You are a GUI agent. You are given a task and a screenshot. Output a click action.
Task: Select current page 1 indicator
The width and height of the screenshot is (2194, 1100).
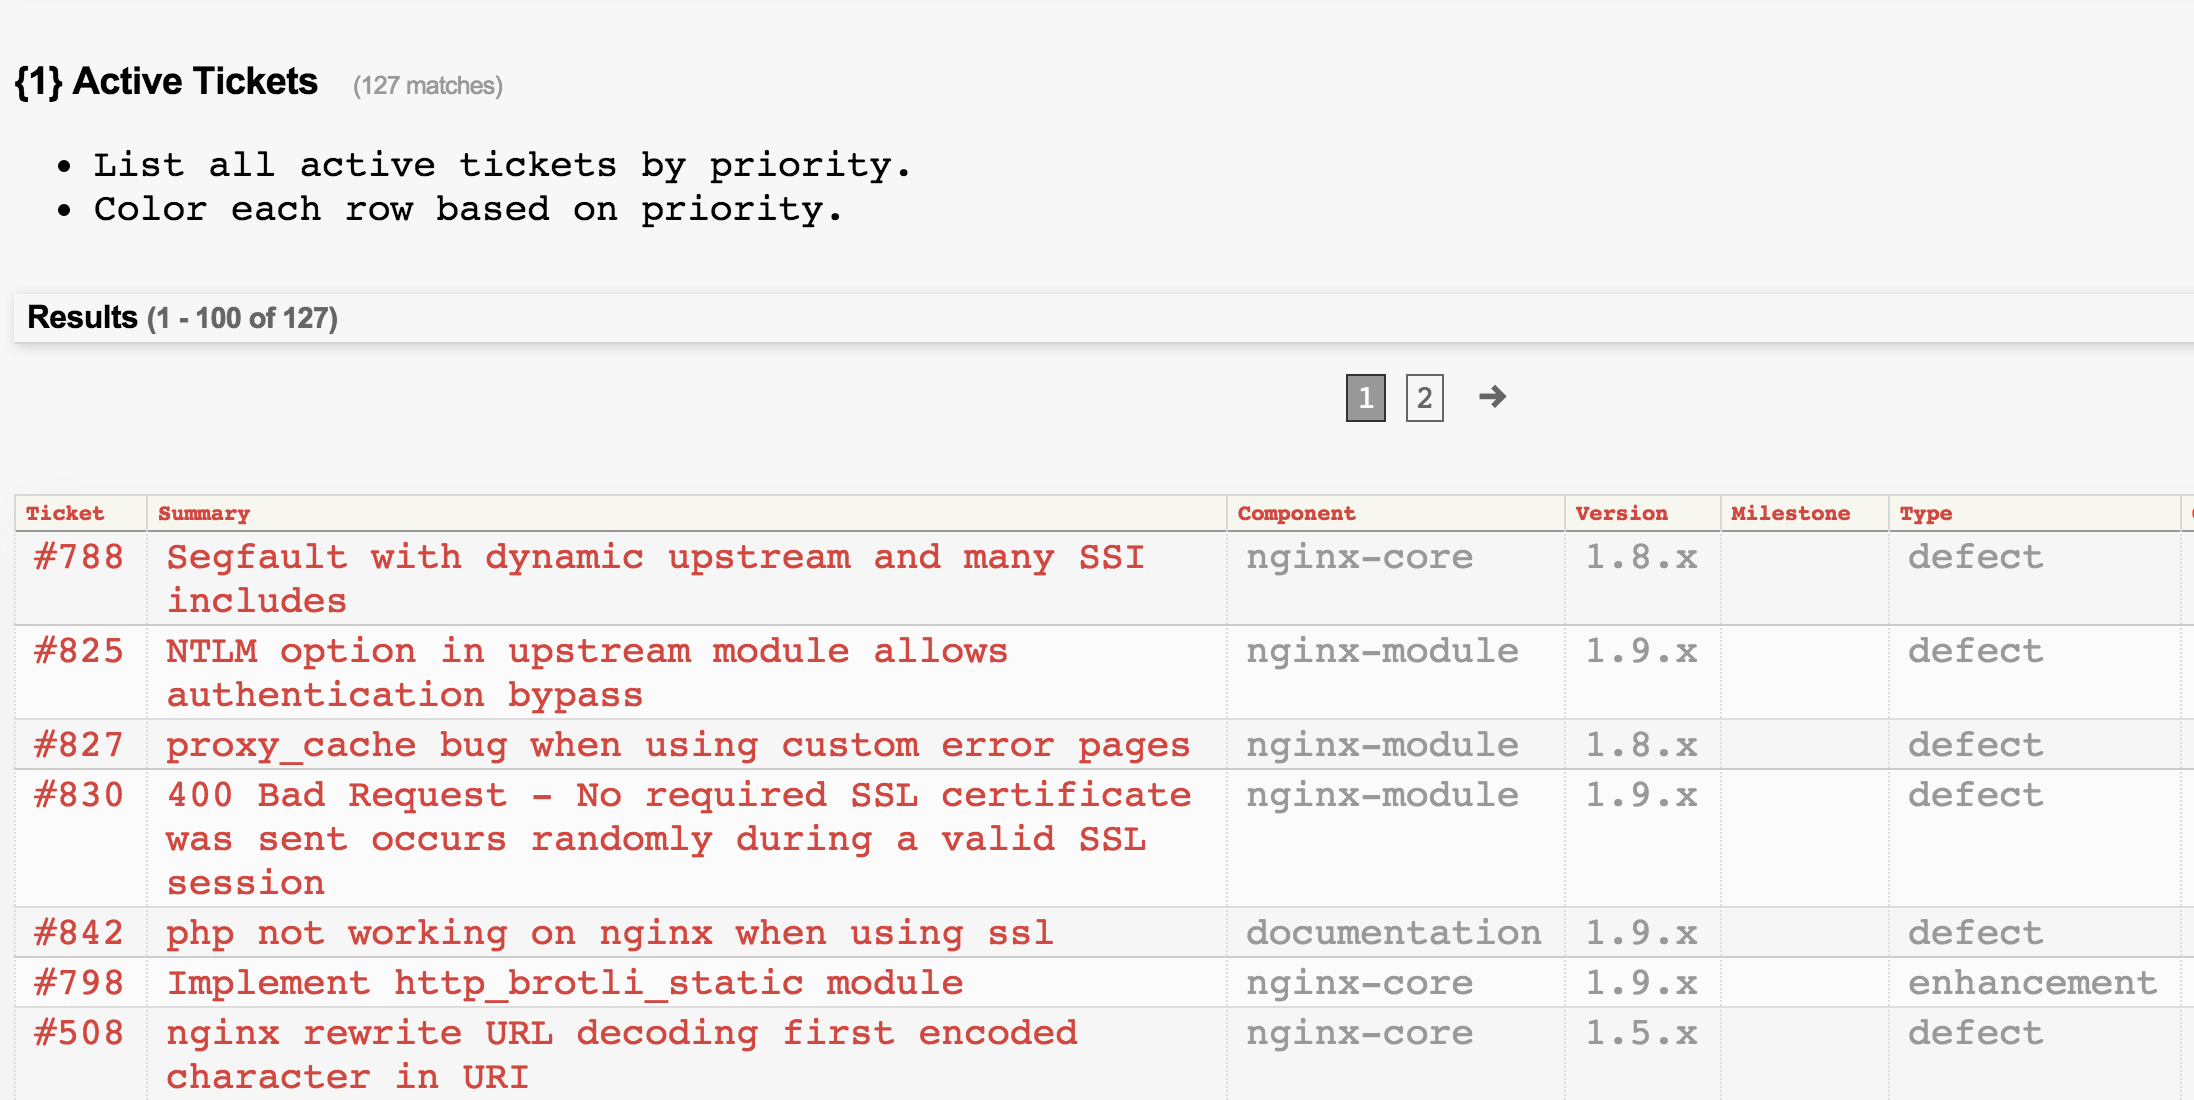click(1365, 398)
